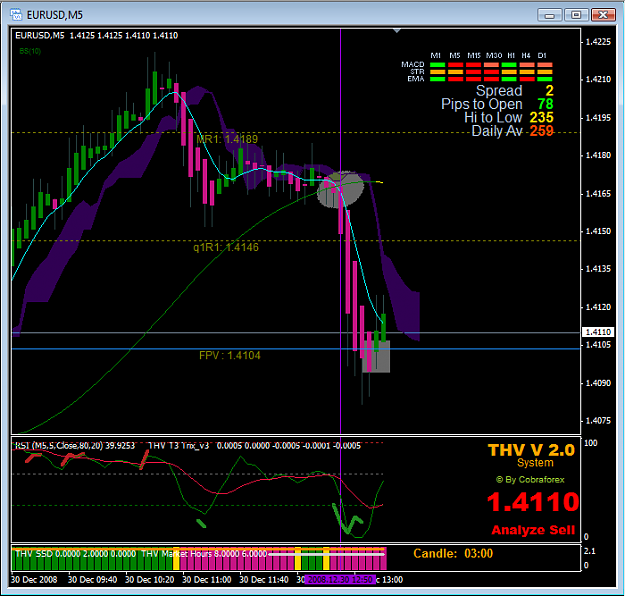Click the D1 timeframe column header
Viewport: 625px width, 596px height.
pyautogui.click(x=542, y=55)
